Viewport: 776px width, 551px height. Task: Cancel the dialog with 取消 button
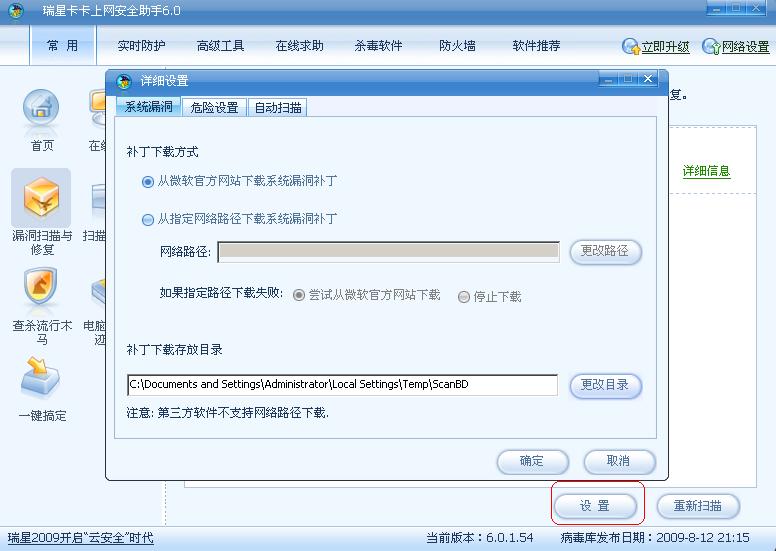[619, 461]
